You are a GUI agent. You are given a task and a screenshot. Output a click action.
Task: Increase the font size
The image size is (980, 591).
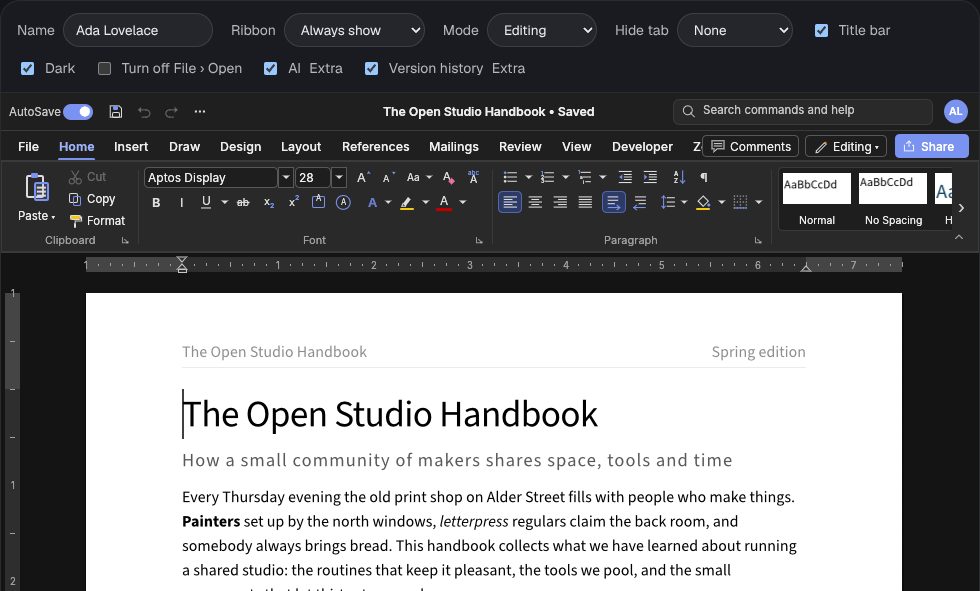point(363,177)
